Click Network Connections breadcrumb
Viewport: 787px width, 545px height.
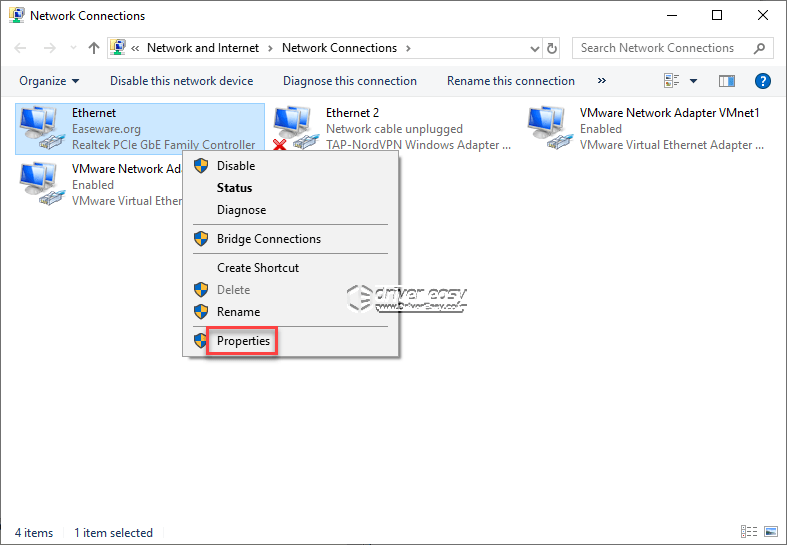coord(339,48)
